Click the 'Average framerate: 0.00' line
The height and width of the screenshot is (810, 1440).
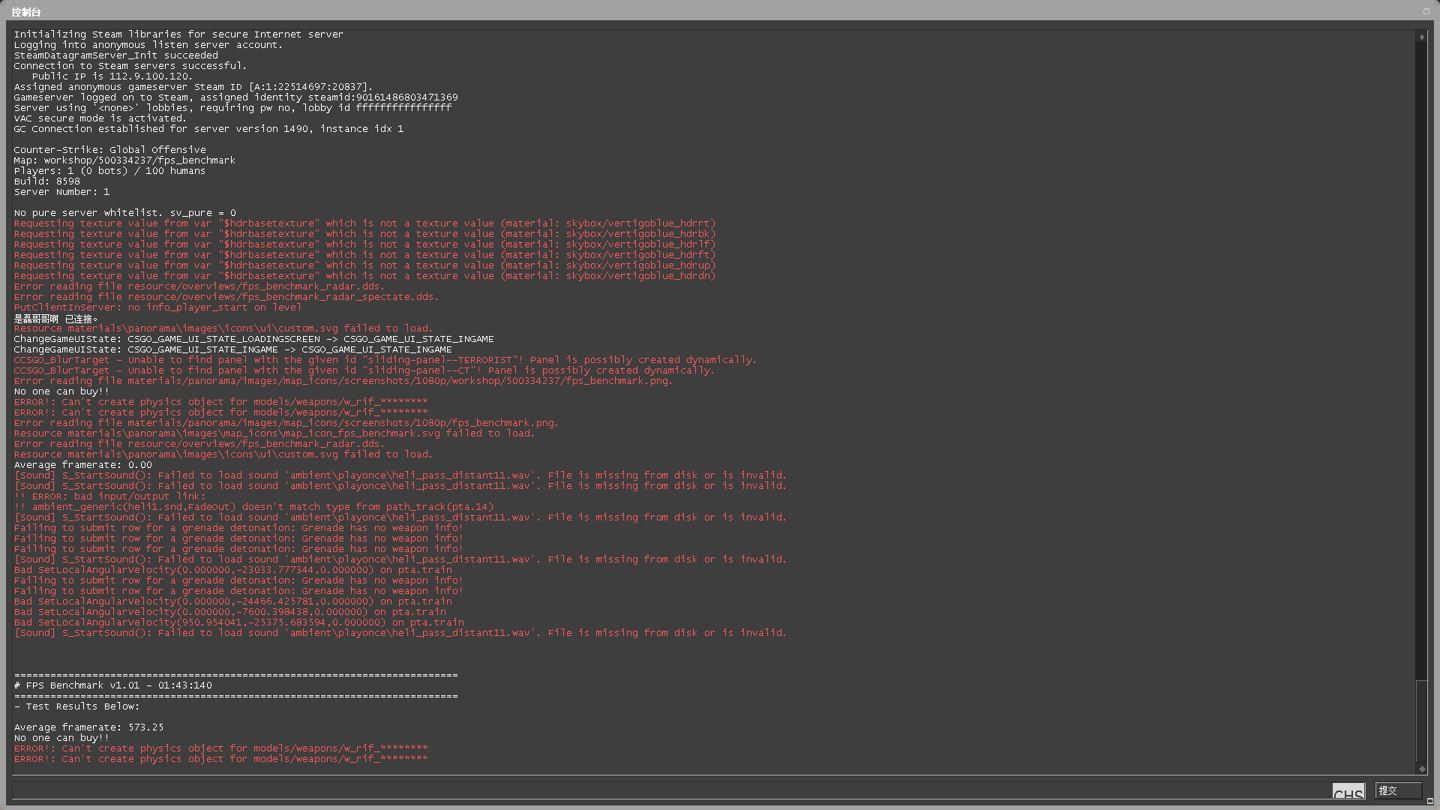[x=83, y=465]
